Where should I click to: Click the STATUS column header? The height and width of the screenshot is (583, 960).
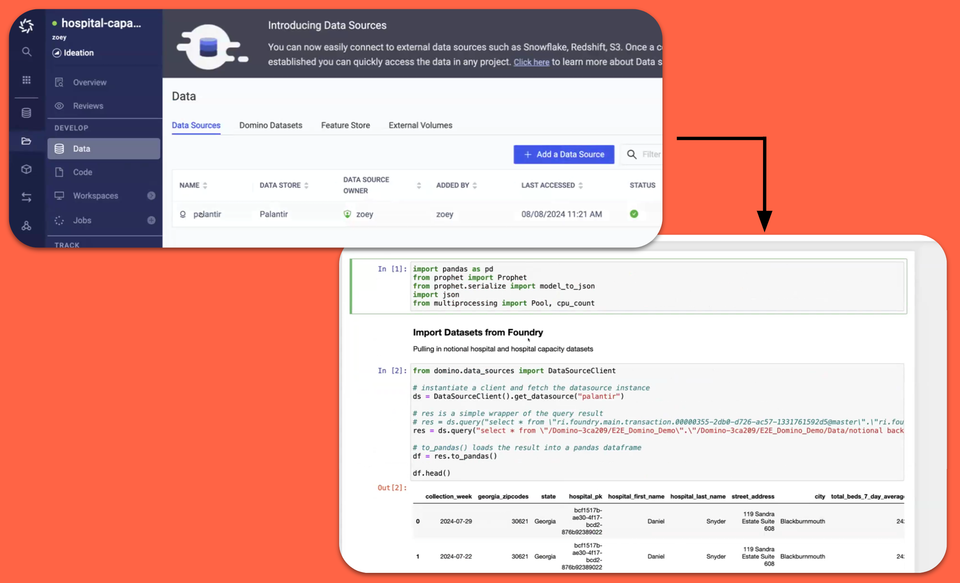tap(642, 186)
